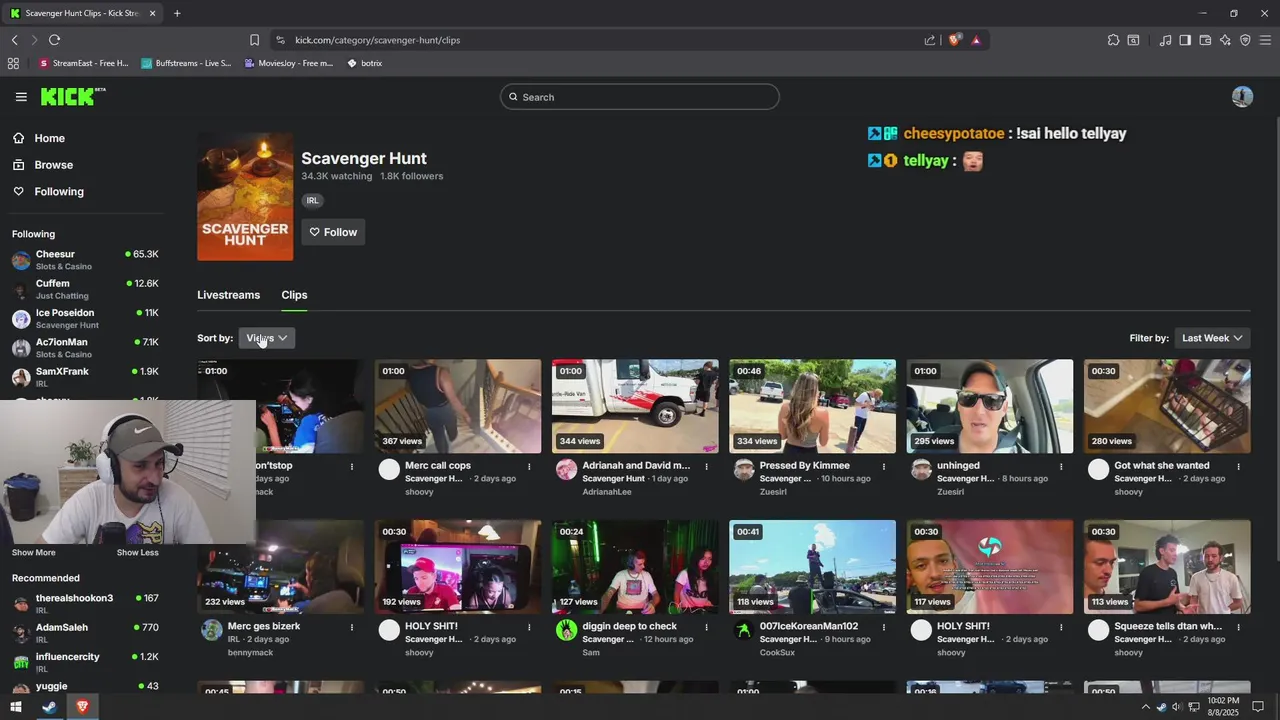Screen dimensions: 1280x720
Task: Open Cuffem's channel in sidebar
Action: point(85,289)
